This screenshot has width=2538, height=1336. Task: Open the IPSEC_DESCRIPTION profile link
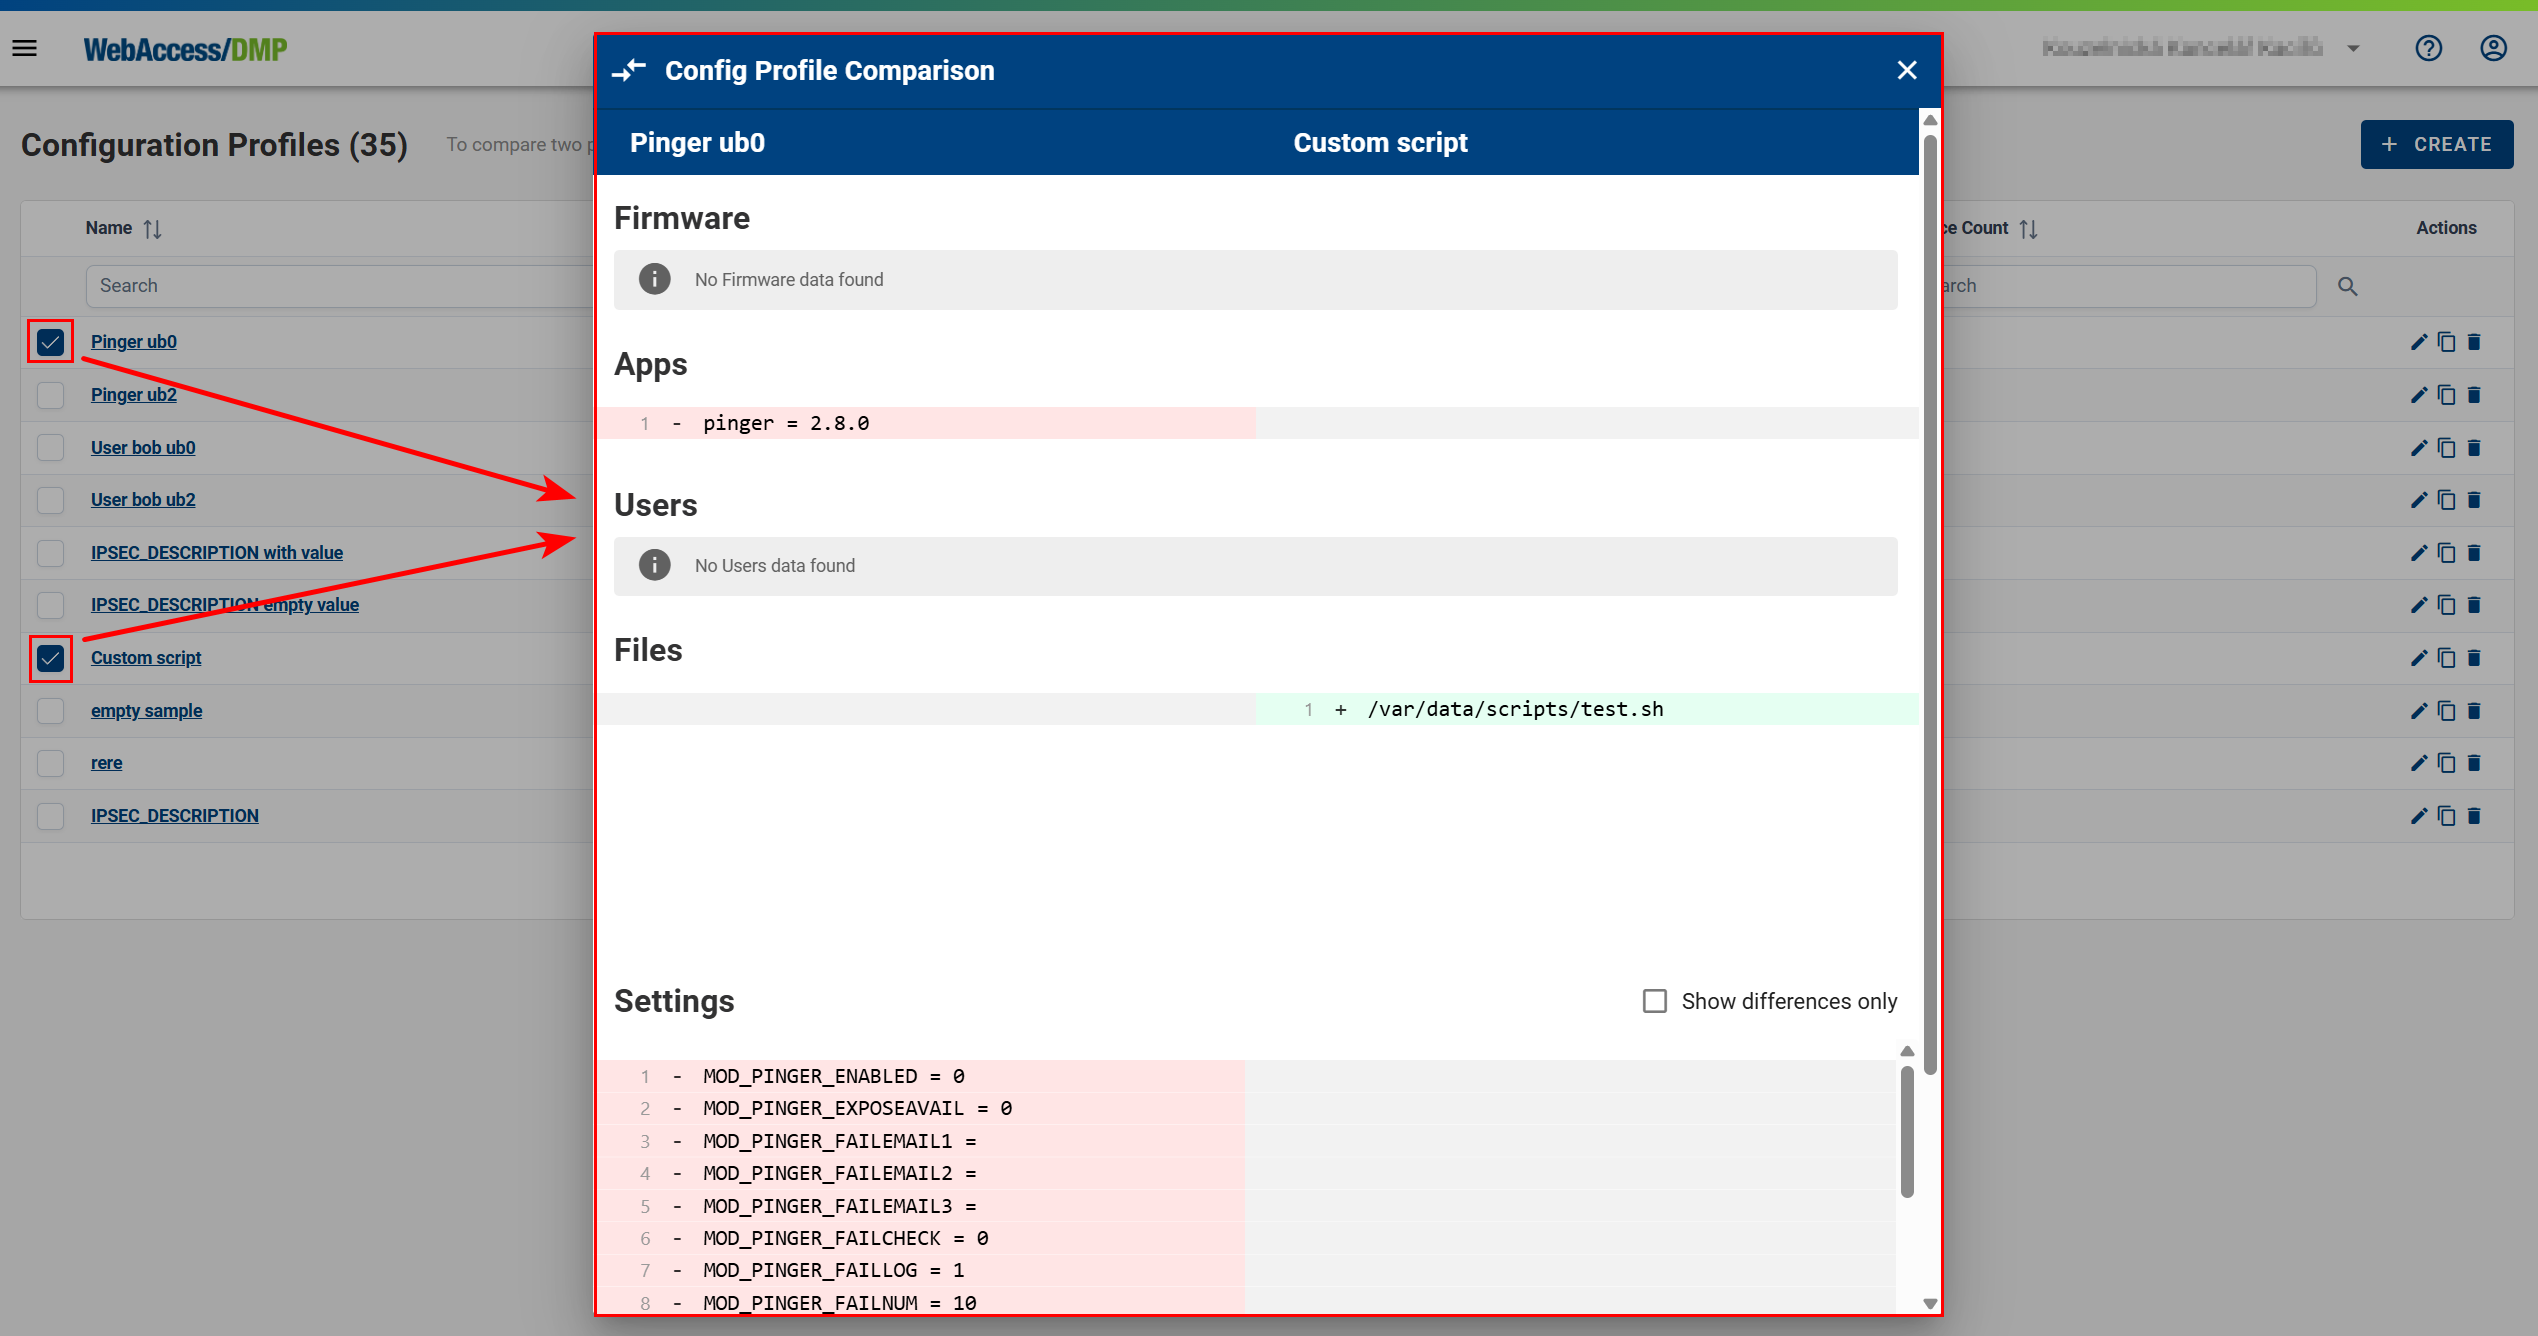point(174,815)
